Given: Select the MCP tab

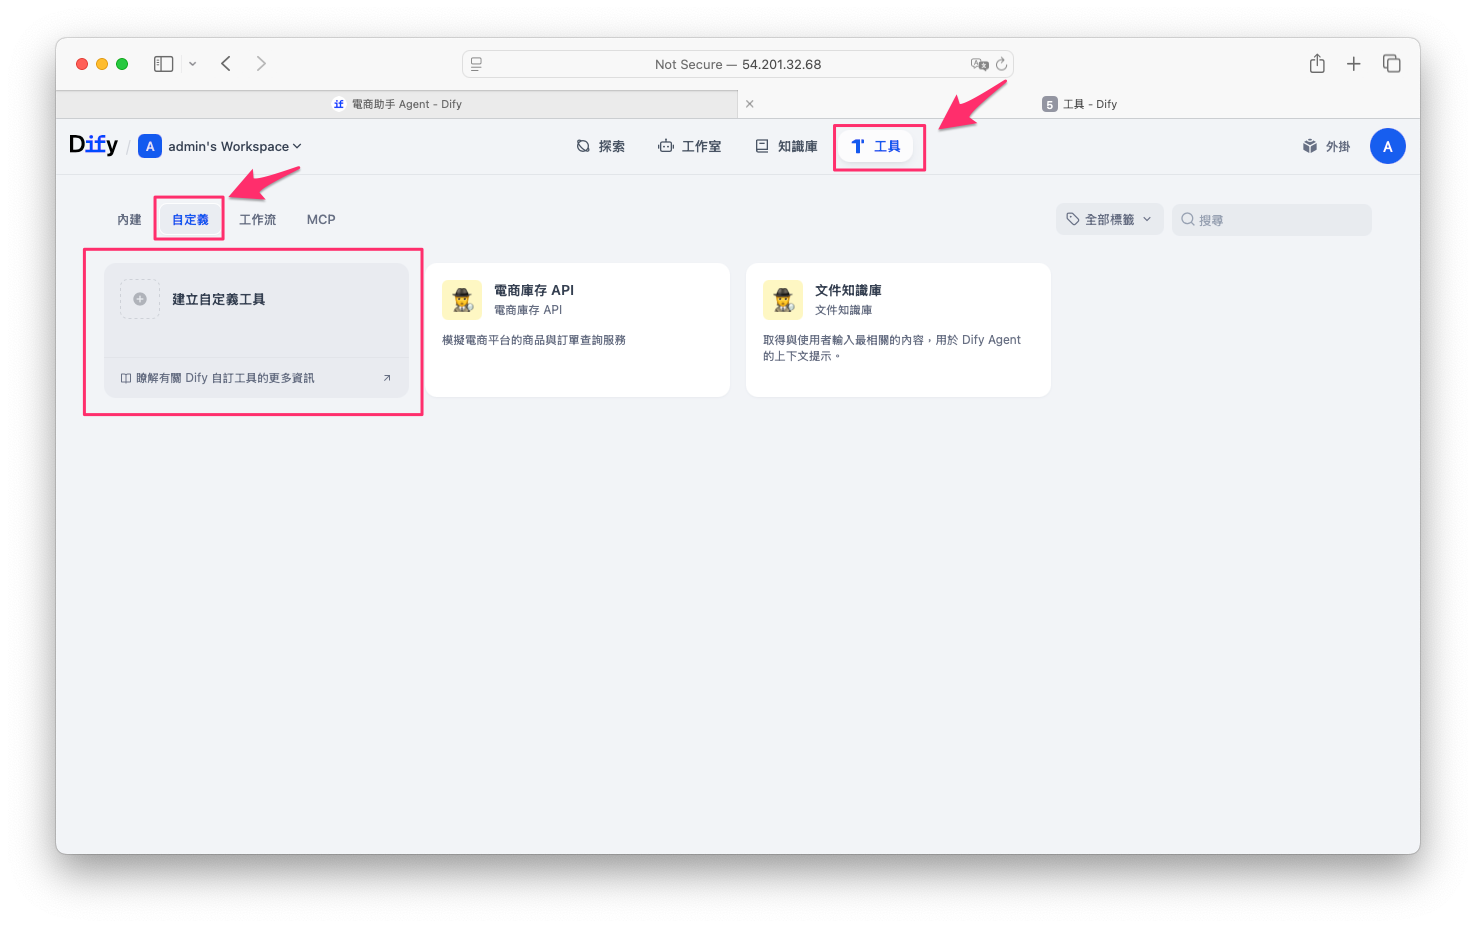Looking at the screenshot, I should click(321, 220).
